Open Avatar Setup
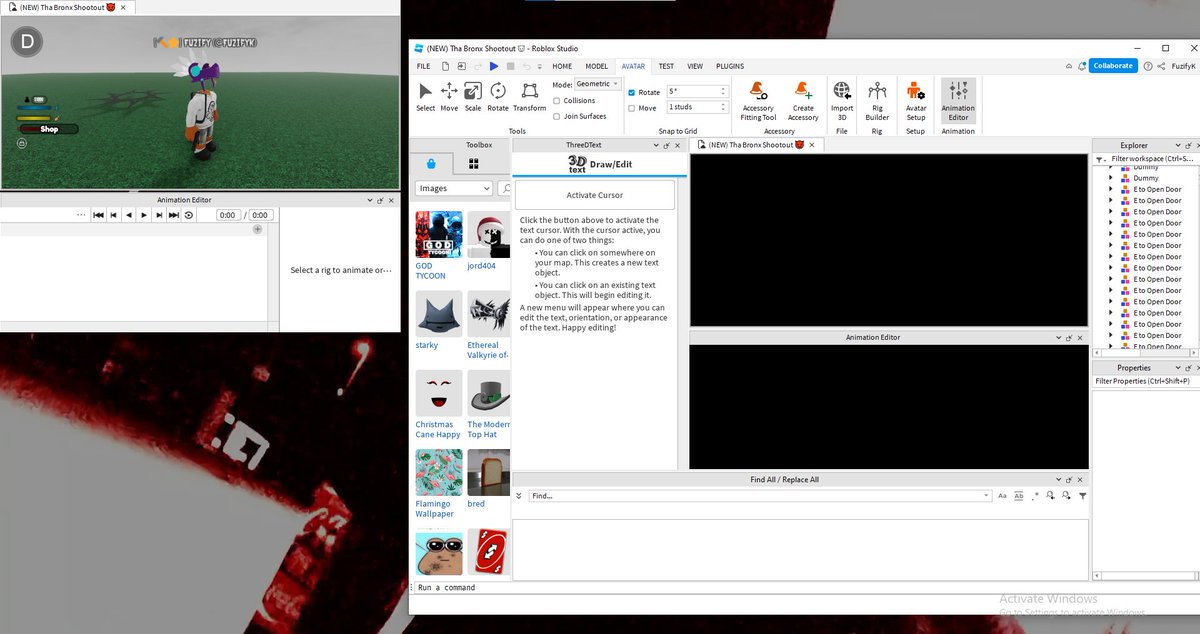The image size is (1200, 634). tap(916, 100)
